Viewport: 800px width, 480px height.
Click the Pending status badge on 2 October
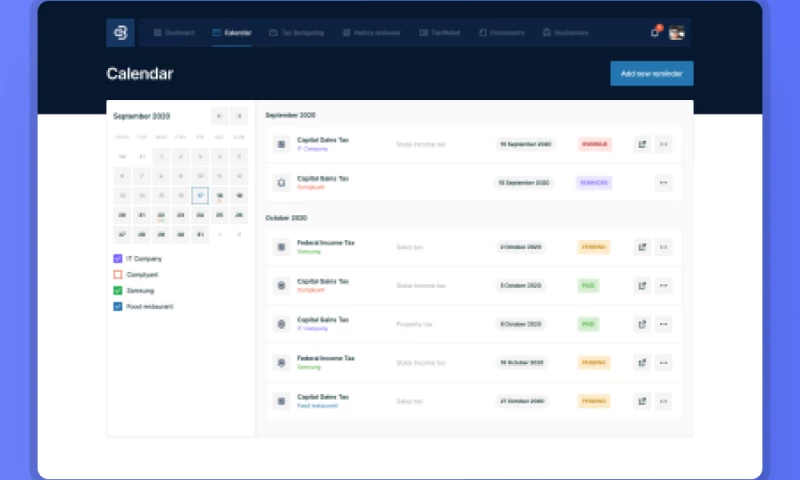click(593, 246)
